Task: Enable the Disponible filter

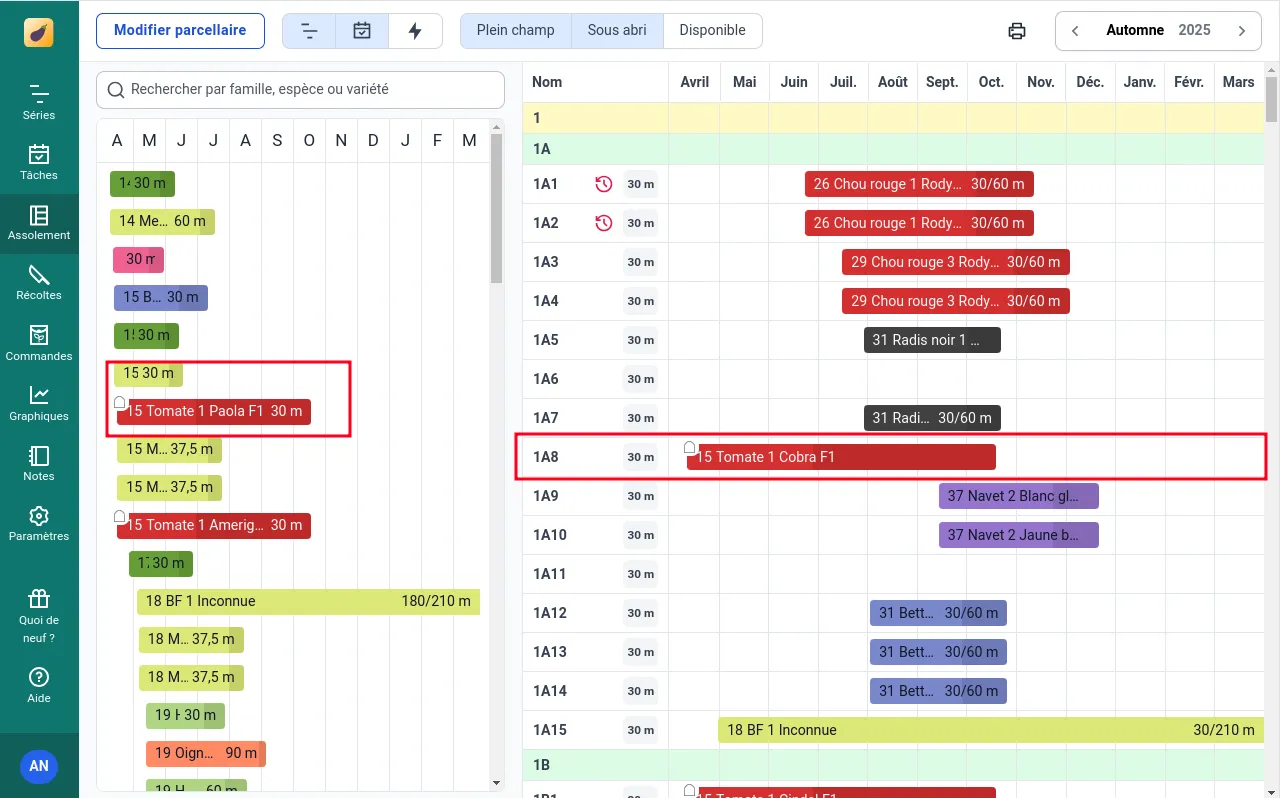Action: pyautogui.click(x=712, y=31)
